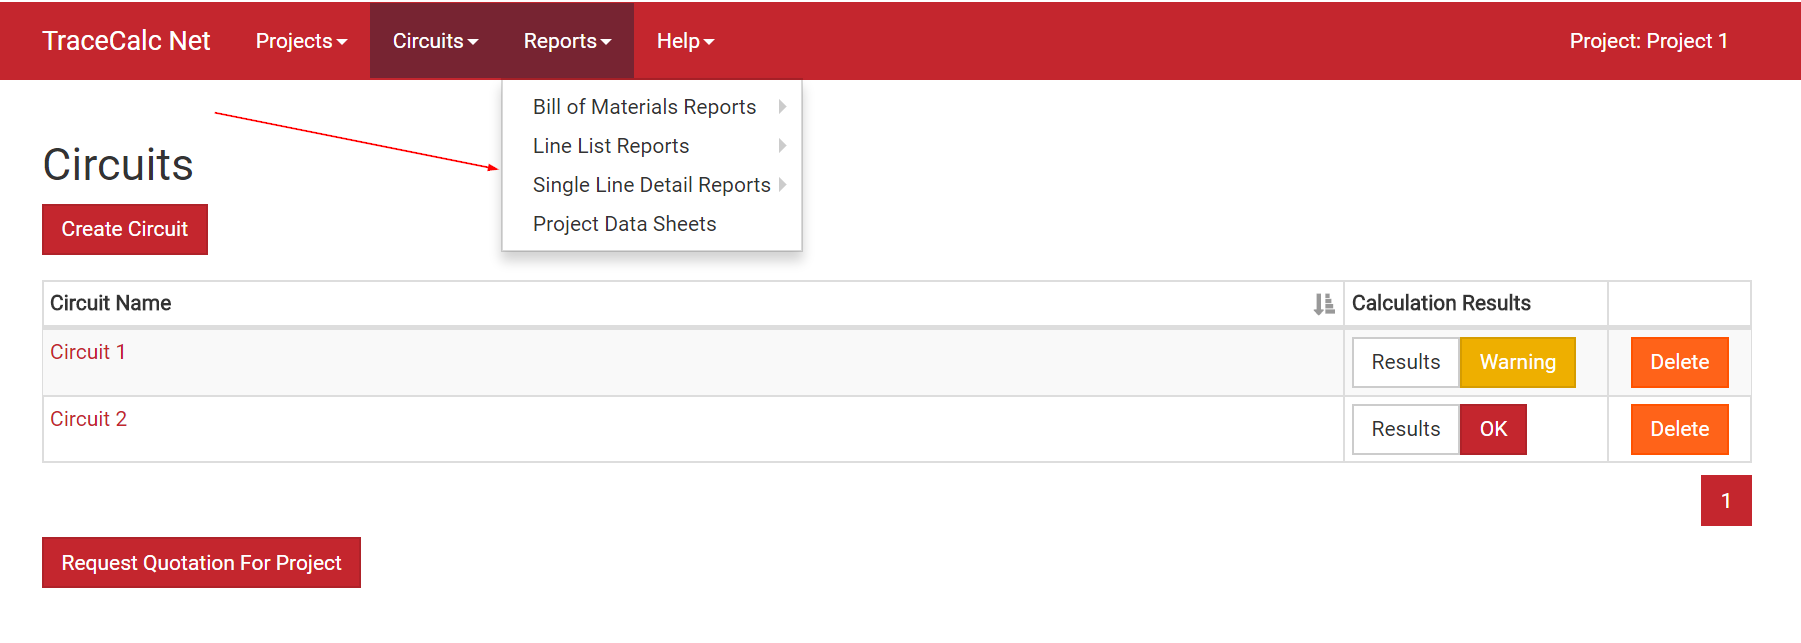Click the red OK status badge

1493,429
